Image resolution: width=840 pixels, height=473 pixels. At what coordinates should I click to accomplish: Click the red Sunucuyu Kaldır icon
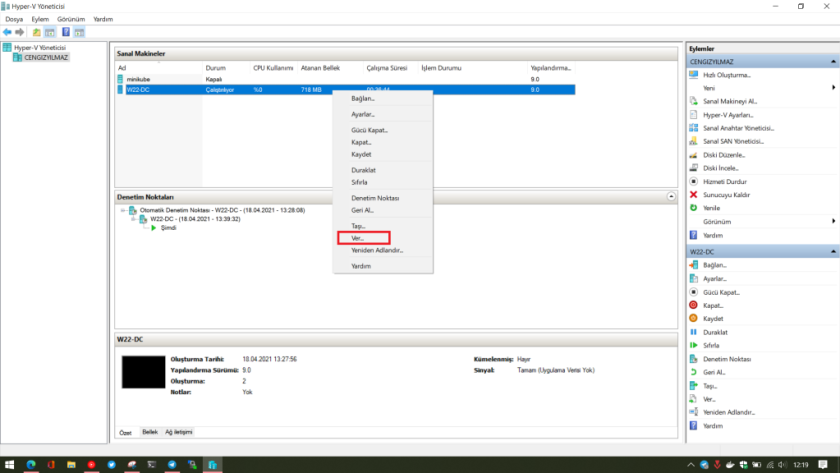point(694,194)
